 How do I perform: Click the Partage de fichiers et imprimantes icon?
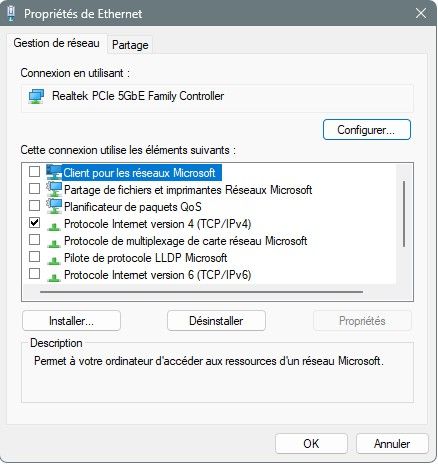point(54,189)
